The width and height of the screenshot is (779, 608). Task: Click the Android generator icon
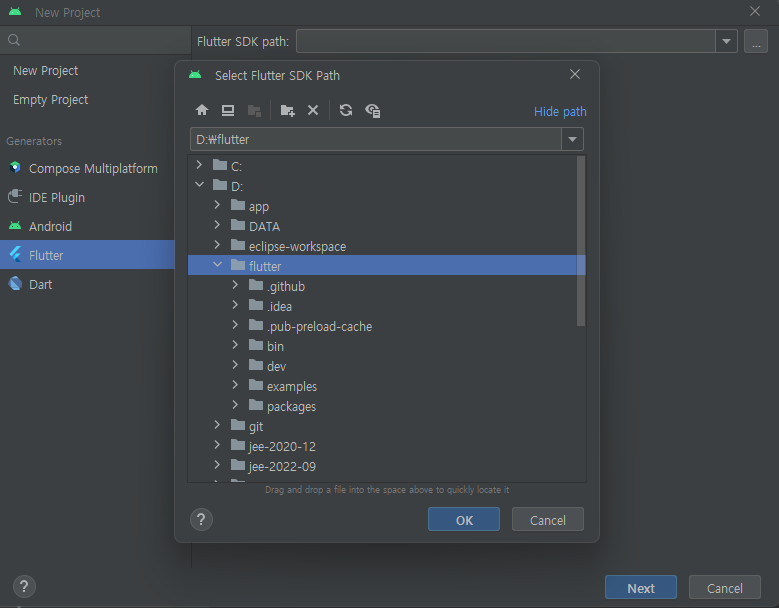tap(15, 226)
